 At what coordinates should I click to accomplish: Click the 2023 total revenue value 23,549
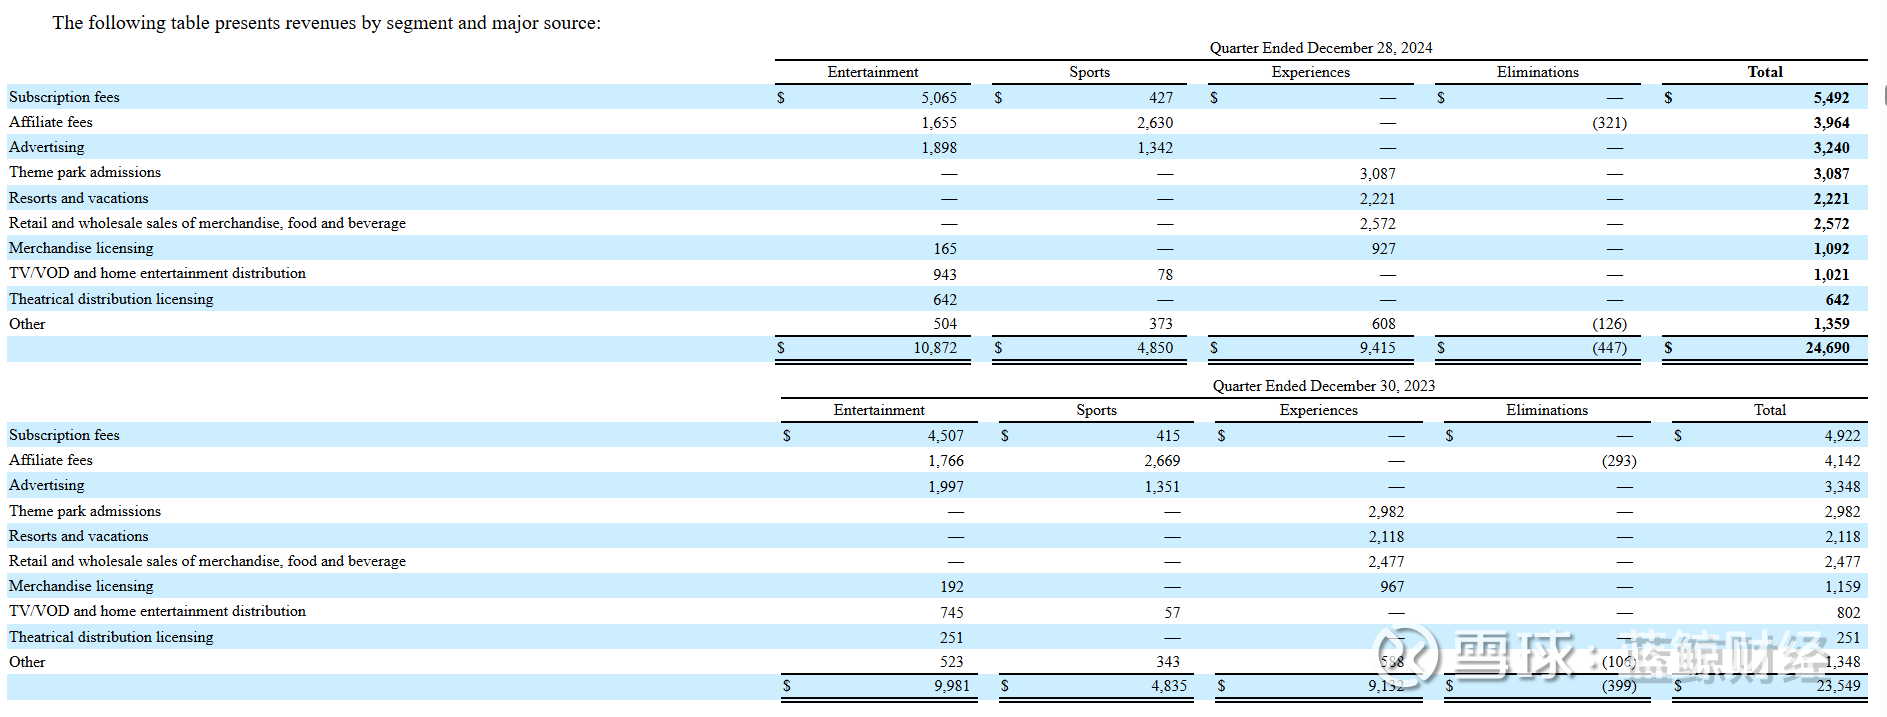1838,686
